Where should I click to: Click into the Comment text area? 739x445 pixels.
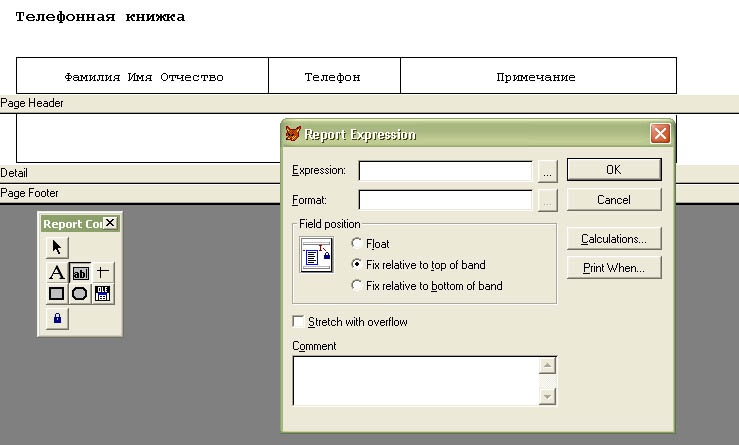pos(415,380)
